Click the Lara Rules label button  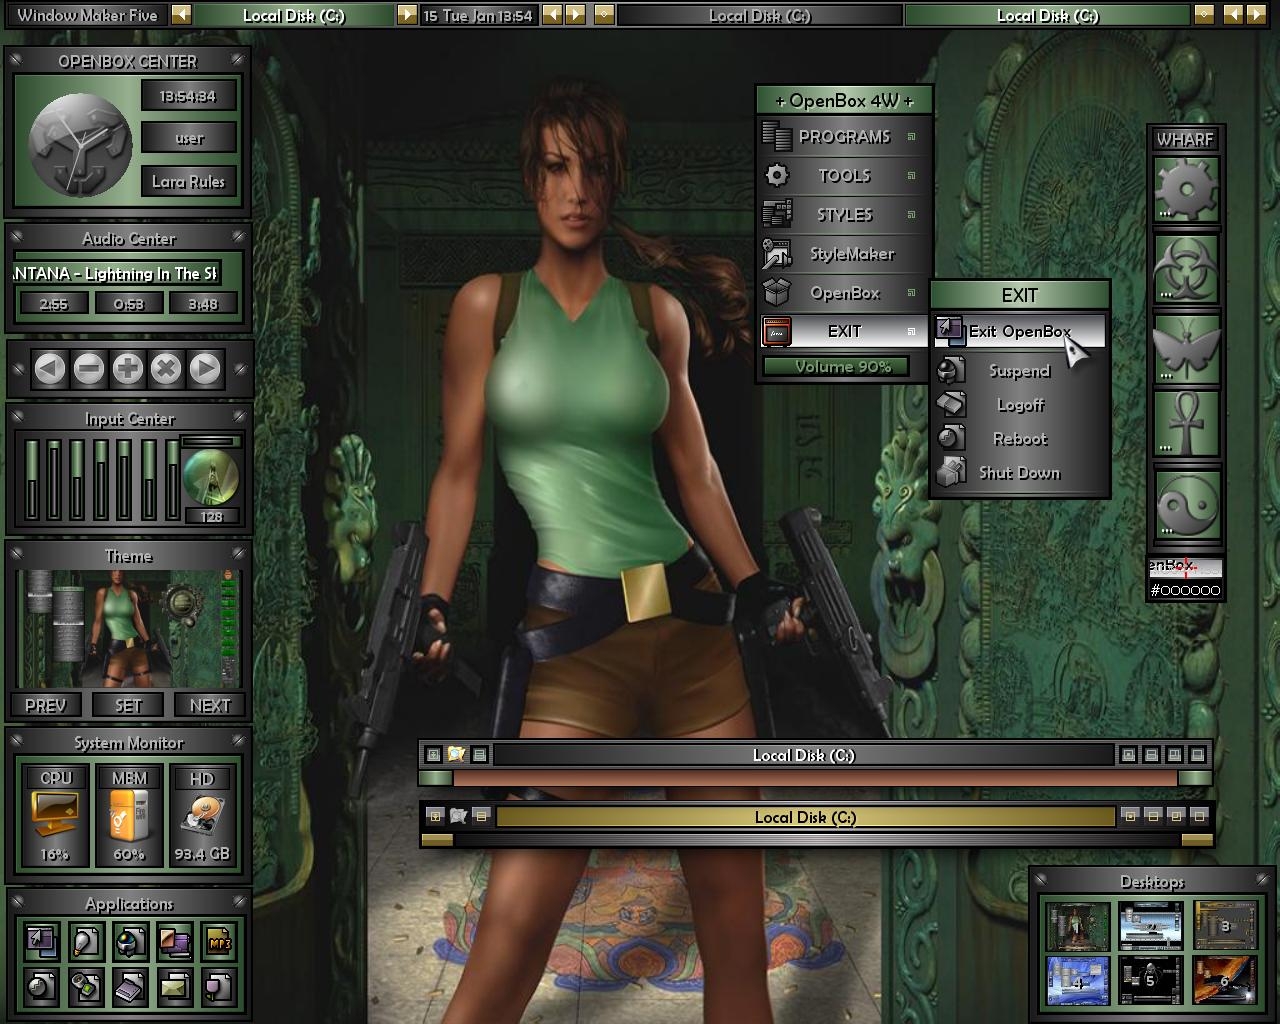point(189,181)
